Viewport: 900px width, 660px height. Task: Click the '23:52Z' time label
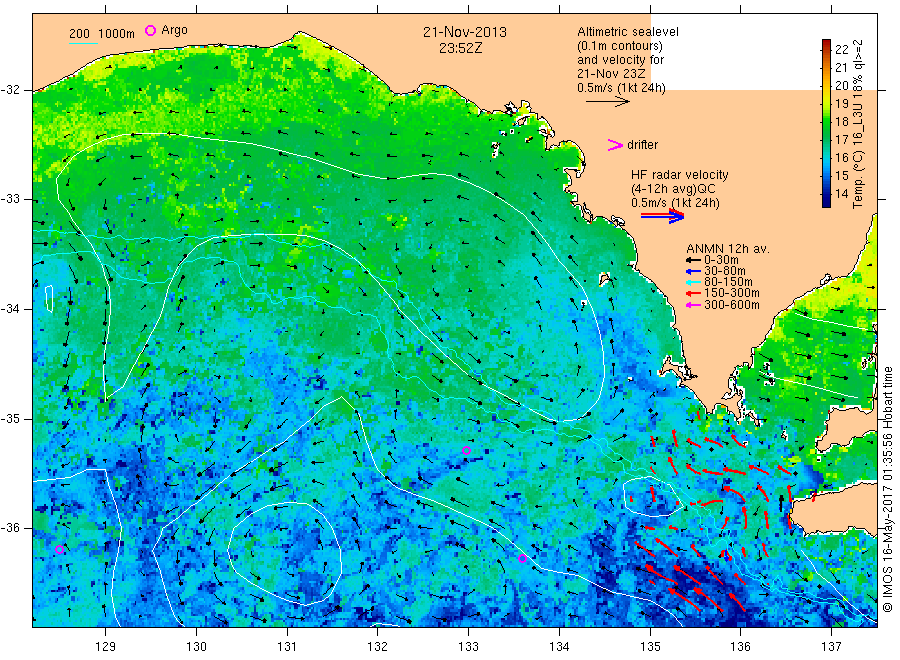pyautogui.click(x=461, y=48)
